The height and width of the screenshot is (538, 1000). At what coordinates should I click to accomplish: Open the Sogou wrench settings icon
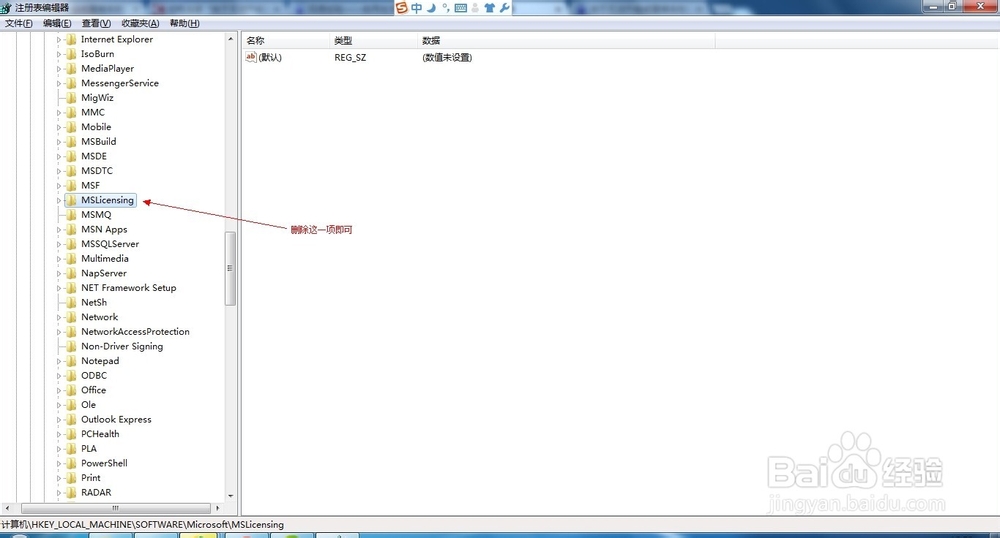[x=504, y=8]
